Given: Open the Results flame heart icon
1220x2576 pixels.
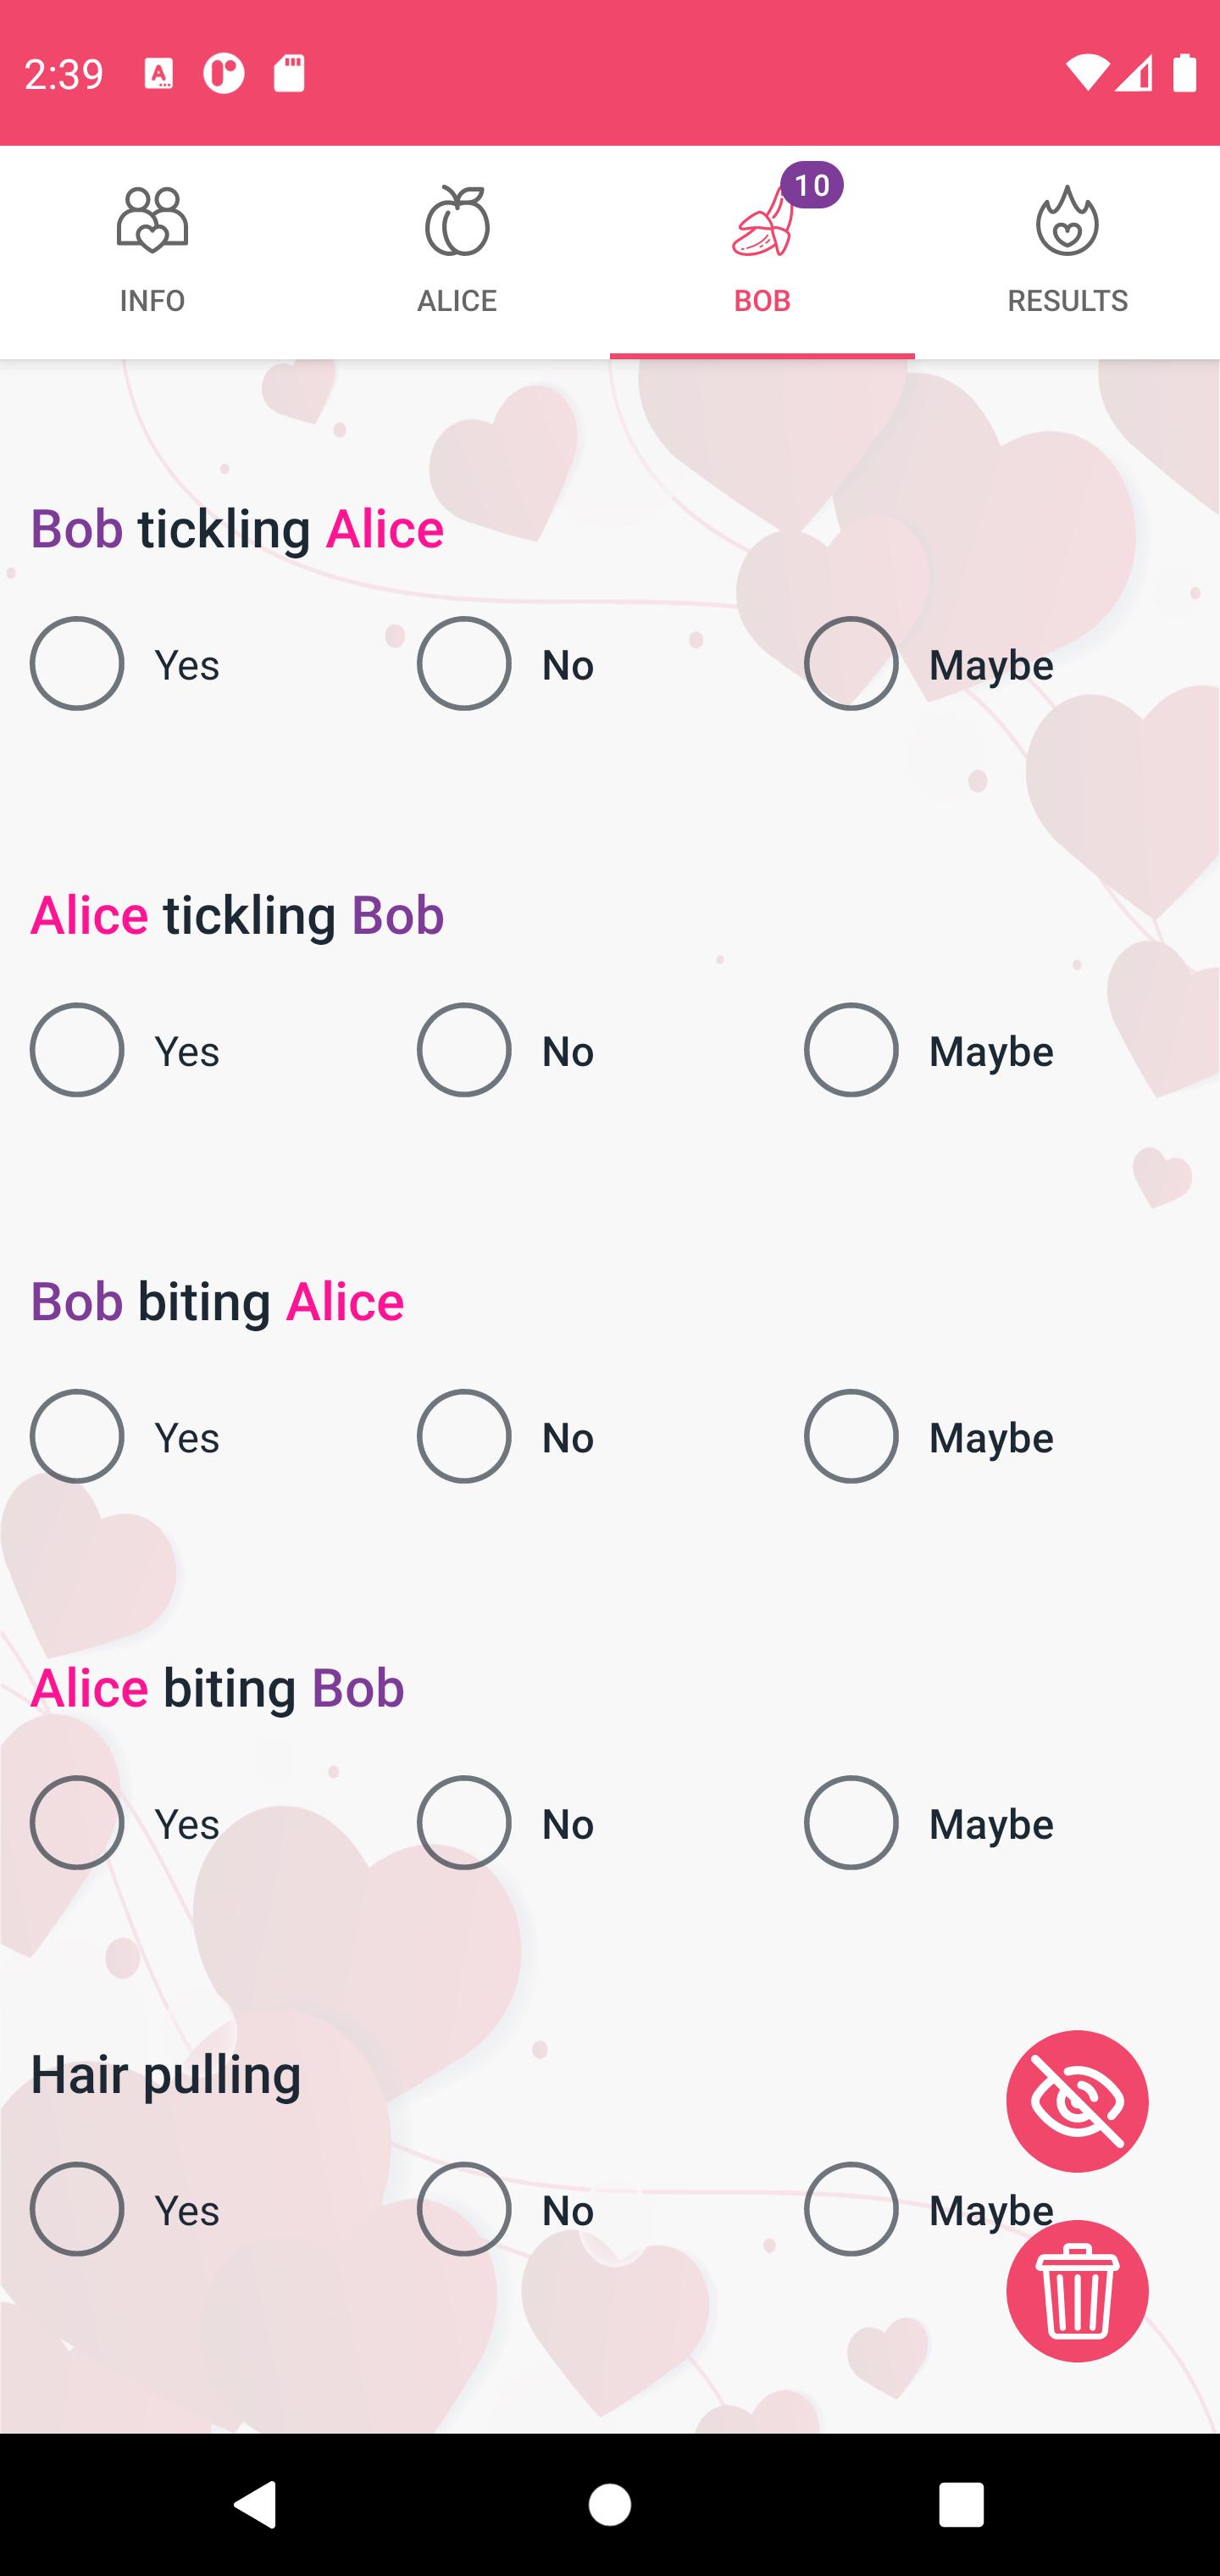Looking at the screenshot, I should point(1067,220).
